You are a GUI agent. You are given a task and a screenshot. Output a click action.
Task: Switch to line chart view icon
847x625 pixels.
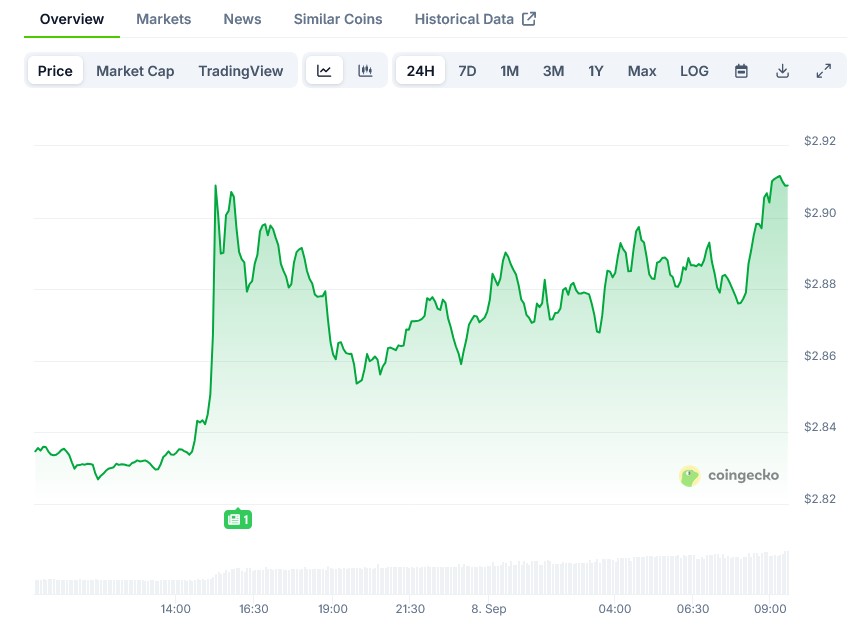point(324,71)
